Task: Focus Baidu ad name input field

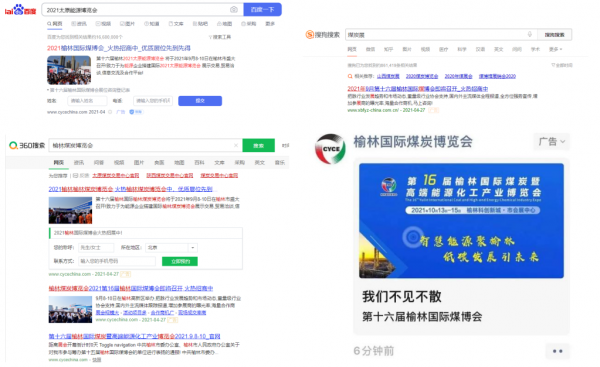Action: tap(87, 101)
